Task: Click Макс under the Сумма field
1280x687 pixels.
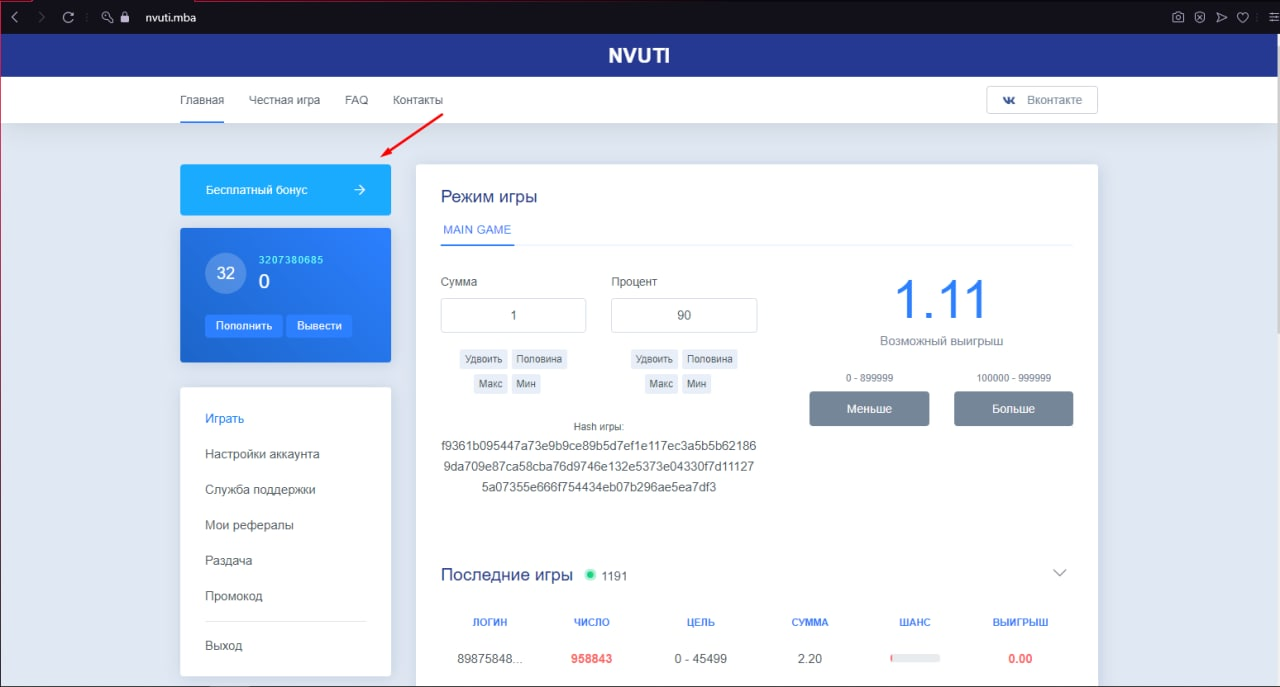Action: [491, 384]
